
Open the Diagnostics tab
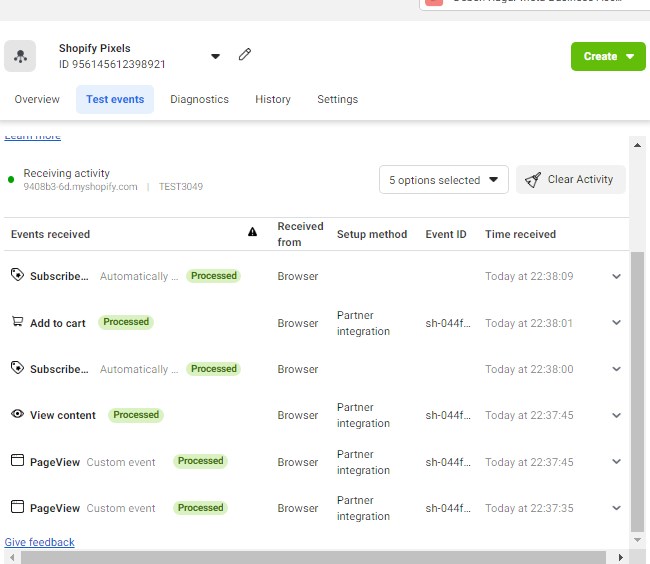pyautogui.click(x=199, y=99)
